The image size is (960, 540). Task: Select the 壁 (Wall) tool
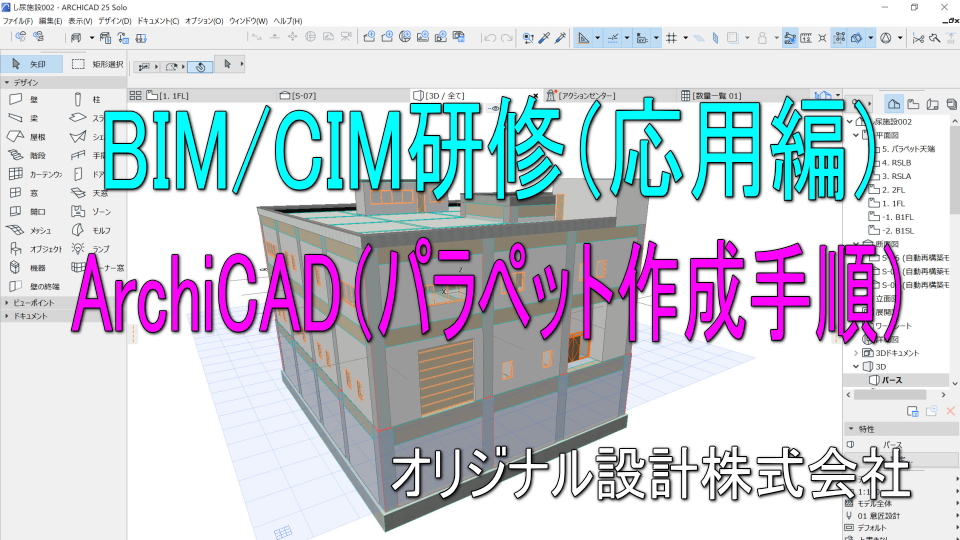[x=28, y=100]
